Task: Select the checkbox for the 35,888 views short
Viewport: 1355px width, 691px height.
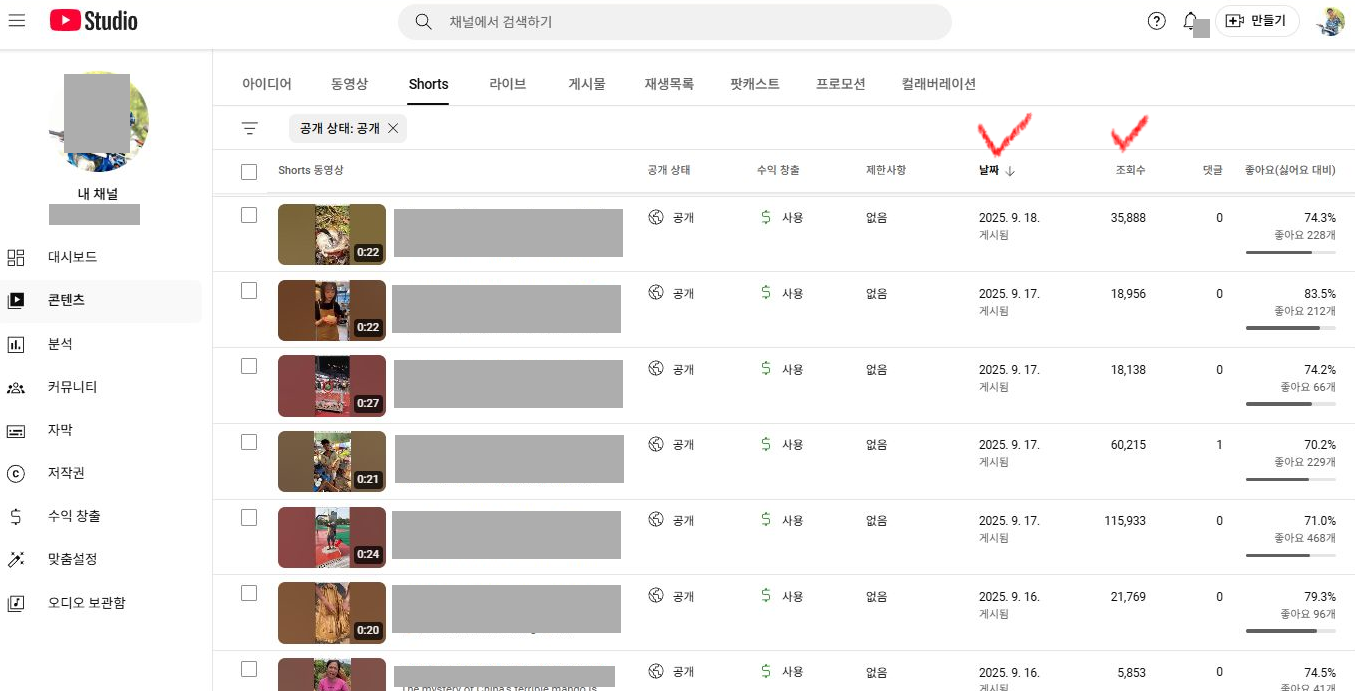Action: (x=249, y=215)
